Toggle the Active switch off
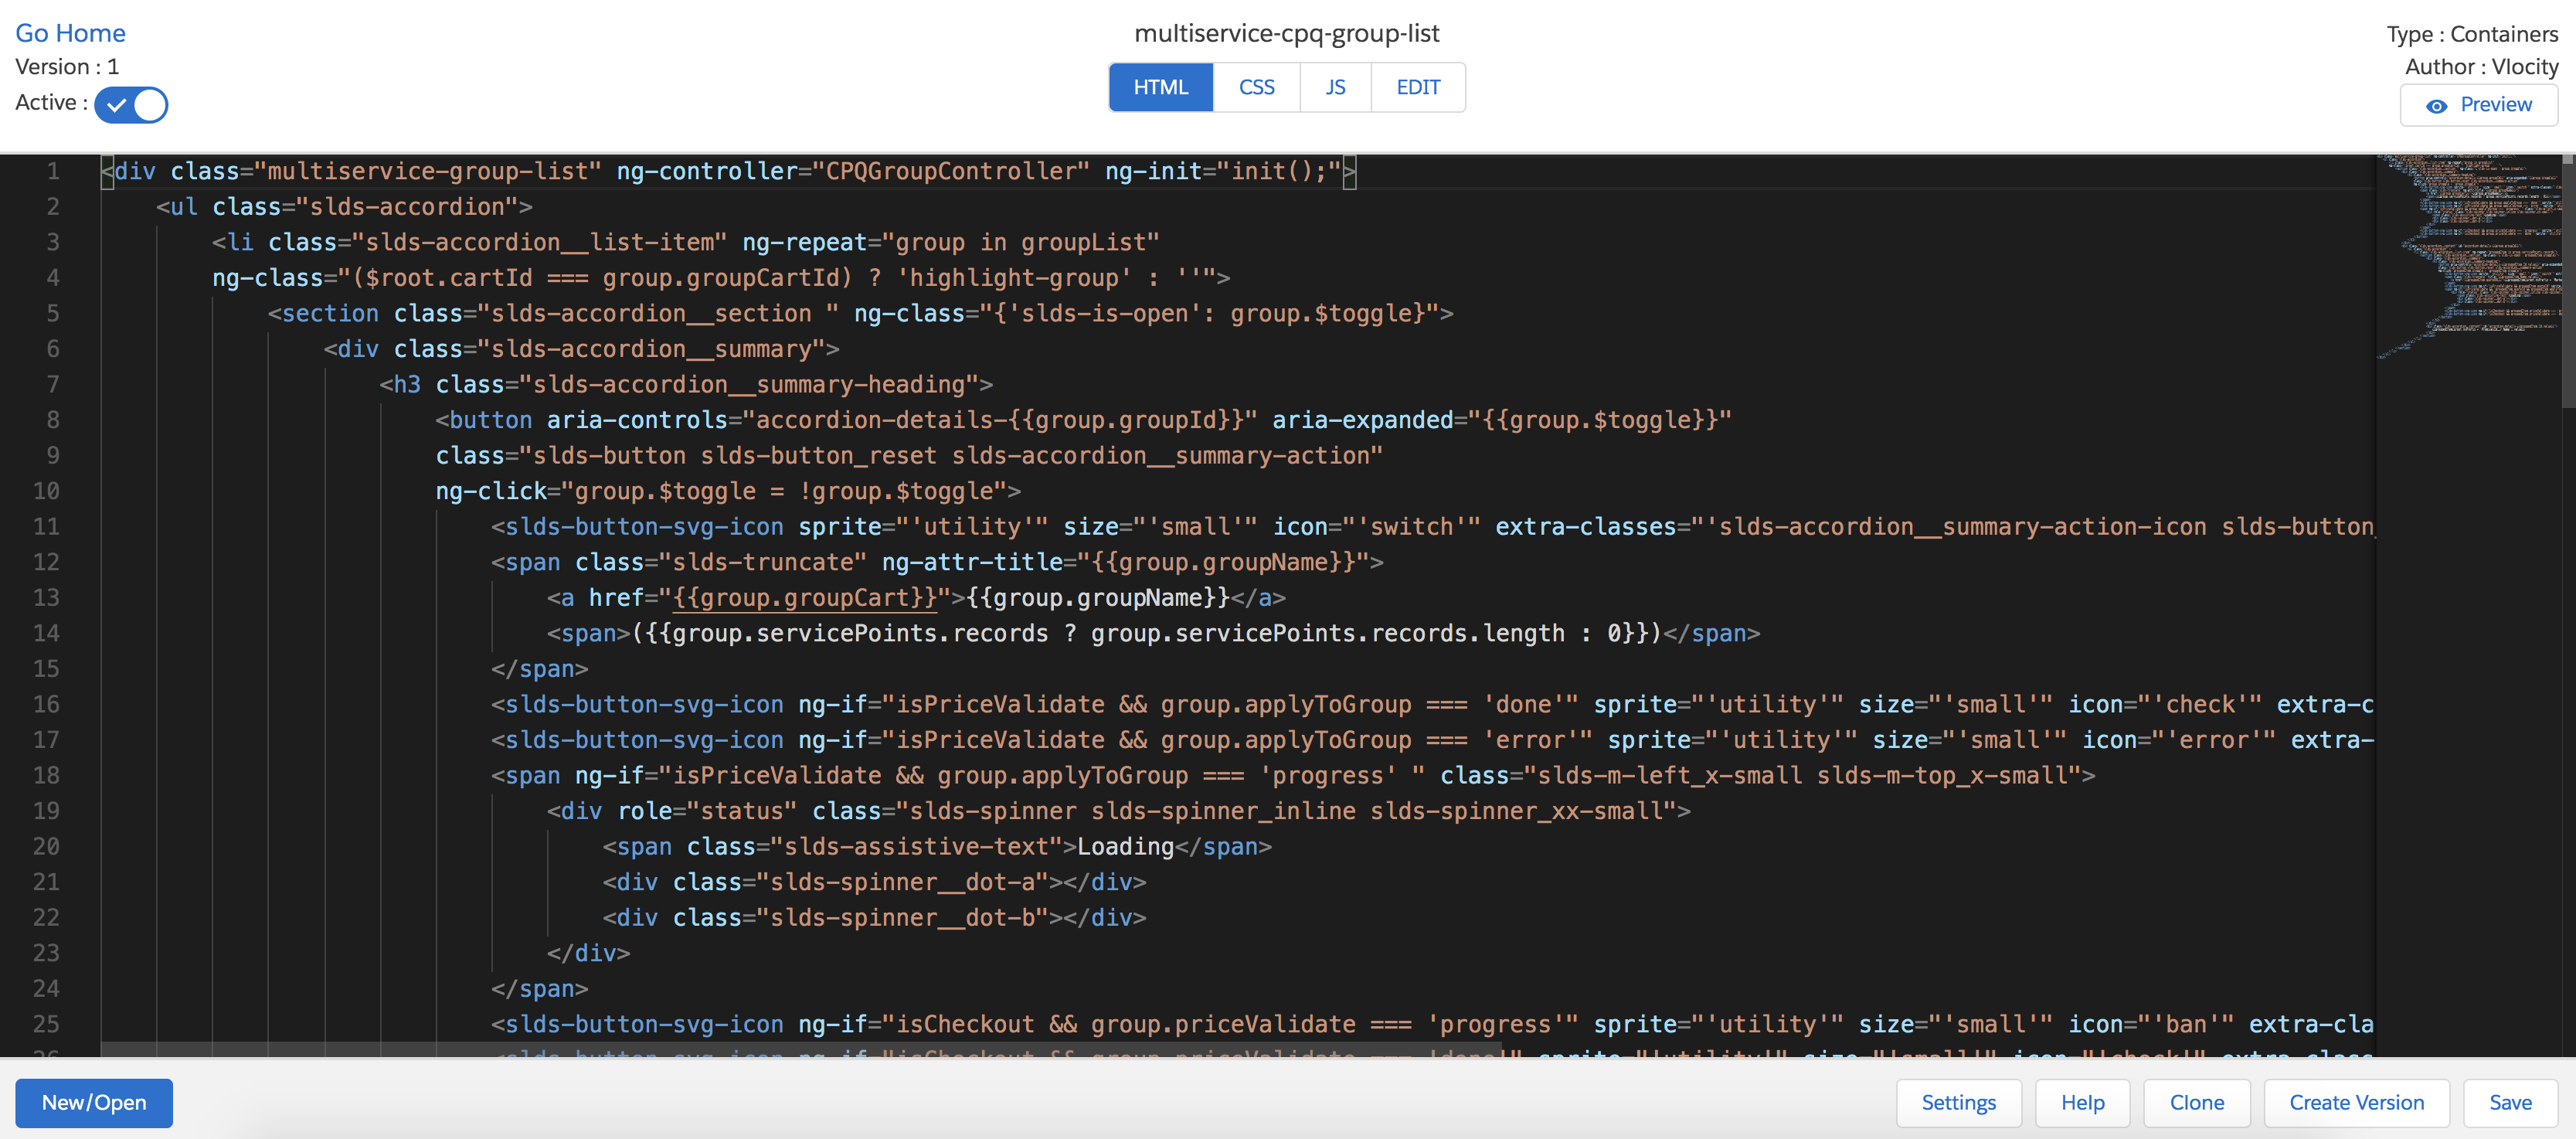2576x1139 pixels. click(131, 104)
